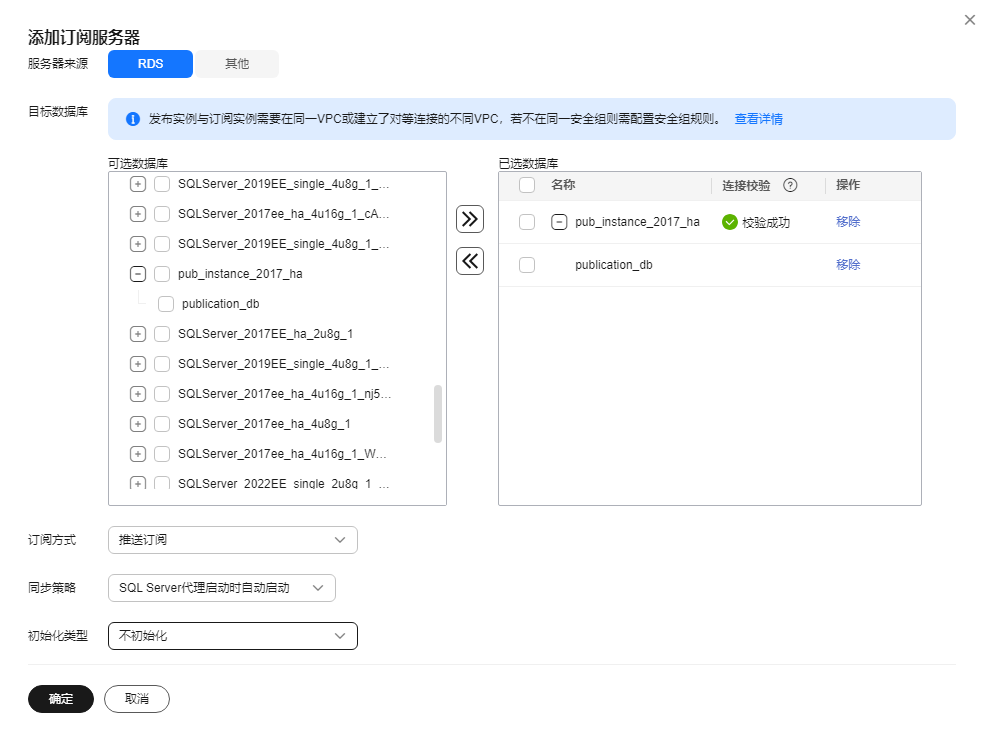Screen dimensions: 992x737
Task: Click publication_db label in available tree
Action: point(221,304)
